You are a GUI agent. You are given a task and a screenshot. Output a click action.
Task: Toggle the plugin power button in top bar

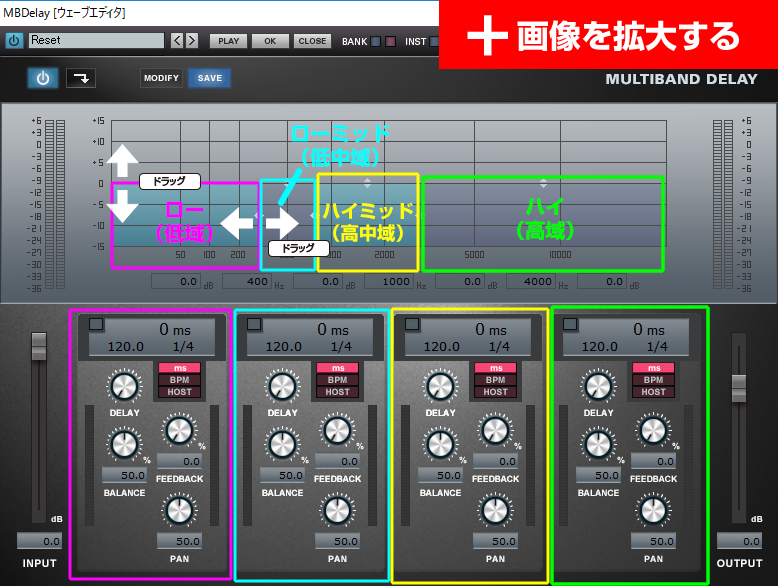tap(14, 41)
